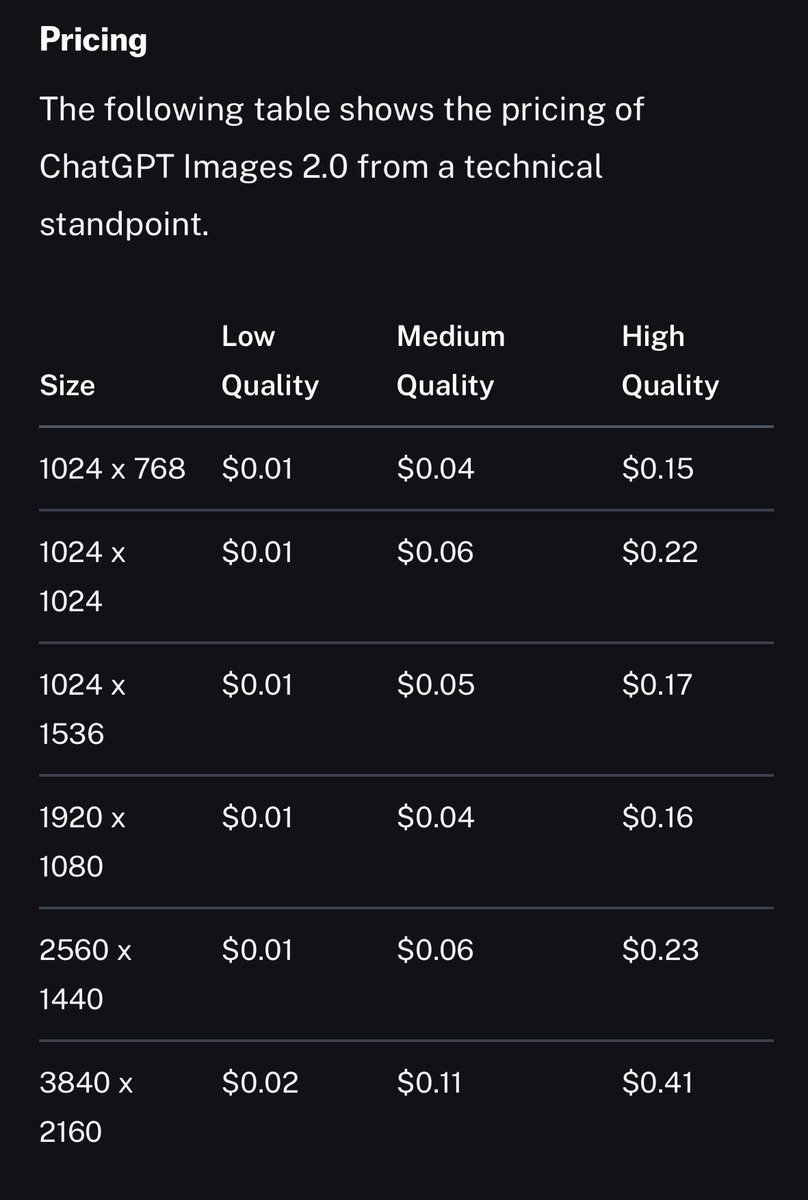Click the High Quality column header
808x1200 pixels.
click(670, 361)
